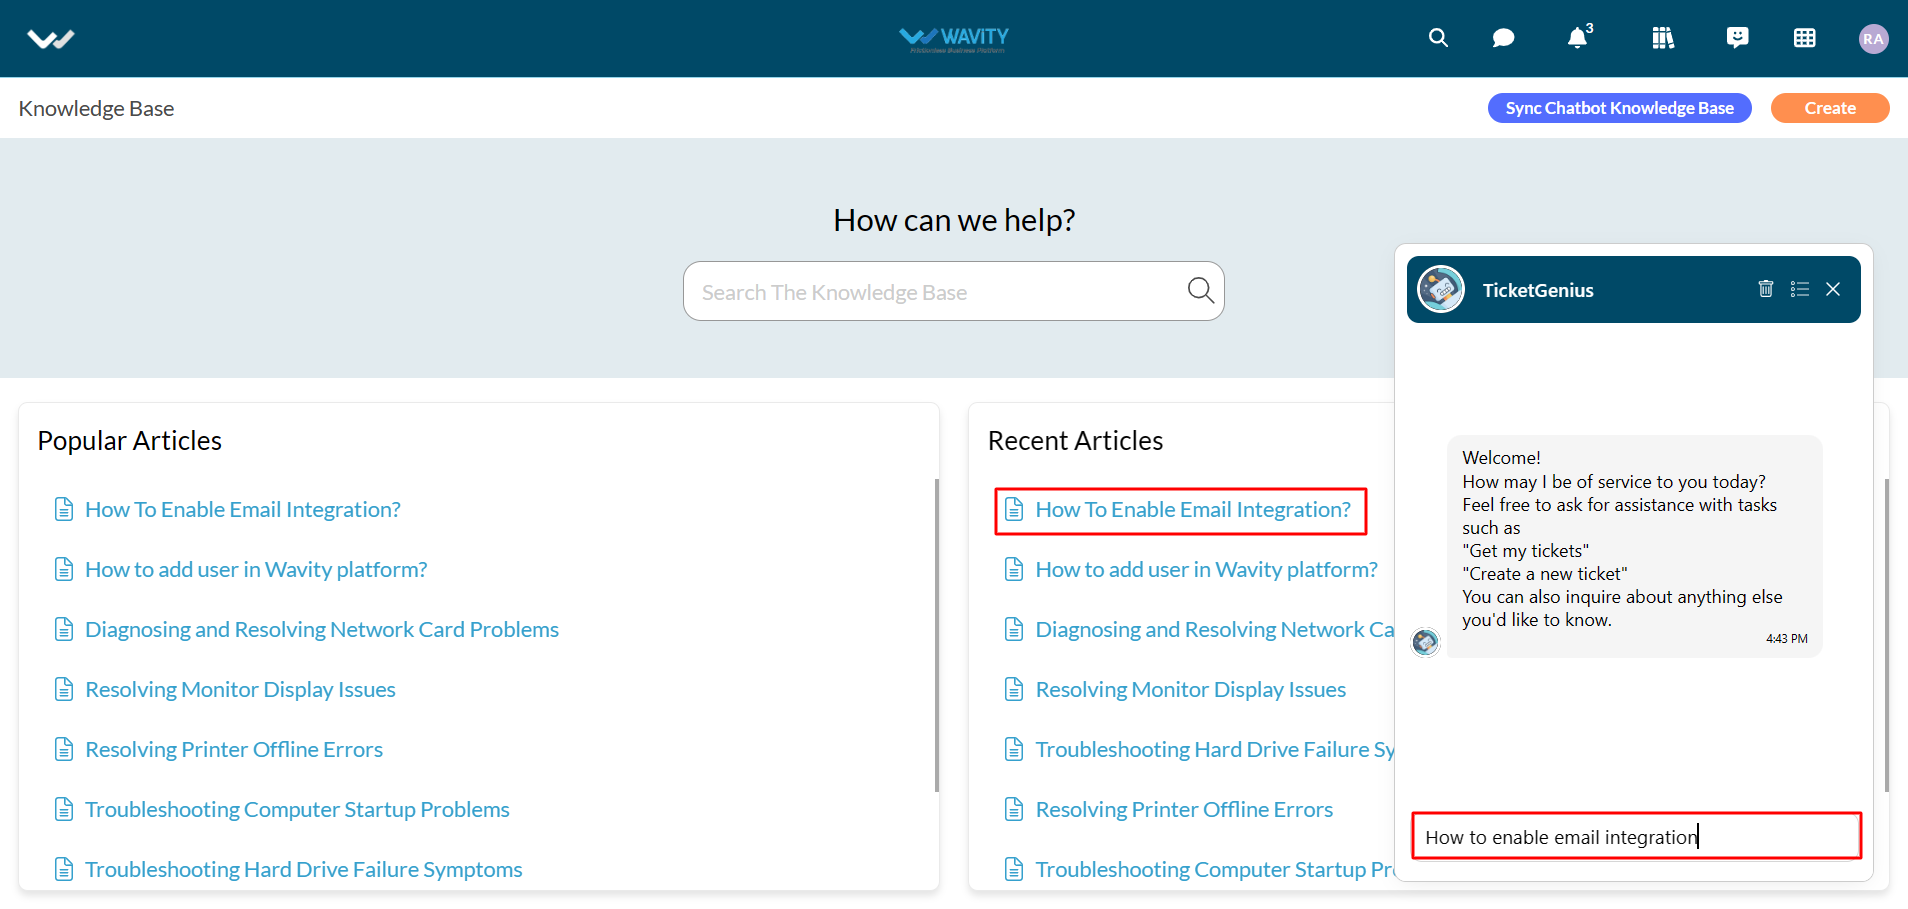Open popular article How To Enable Email Integration?
Image resolution: width=1908 pixels, height=909 pixels.
point(243,510)
